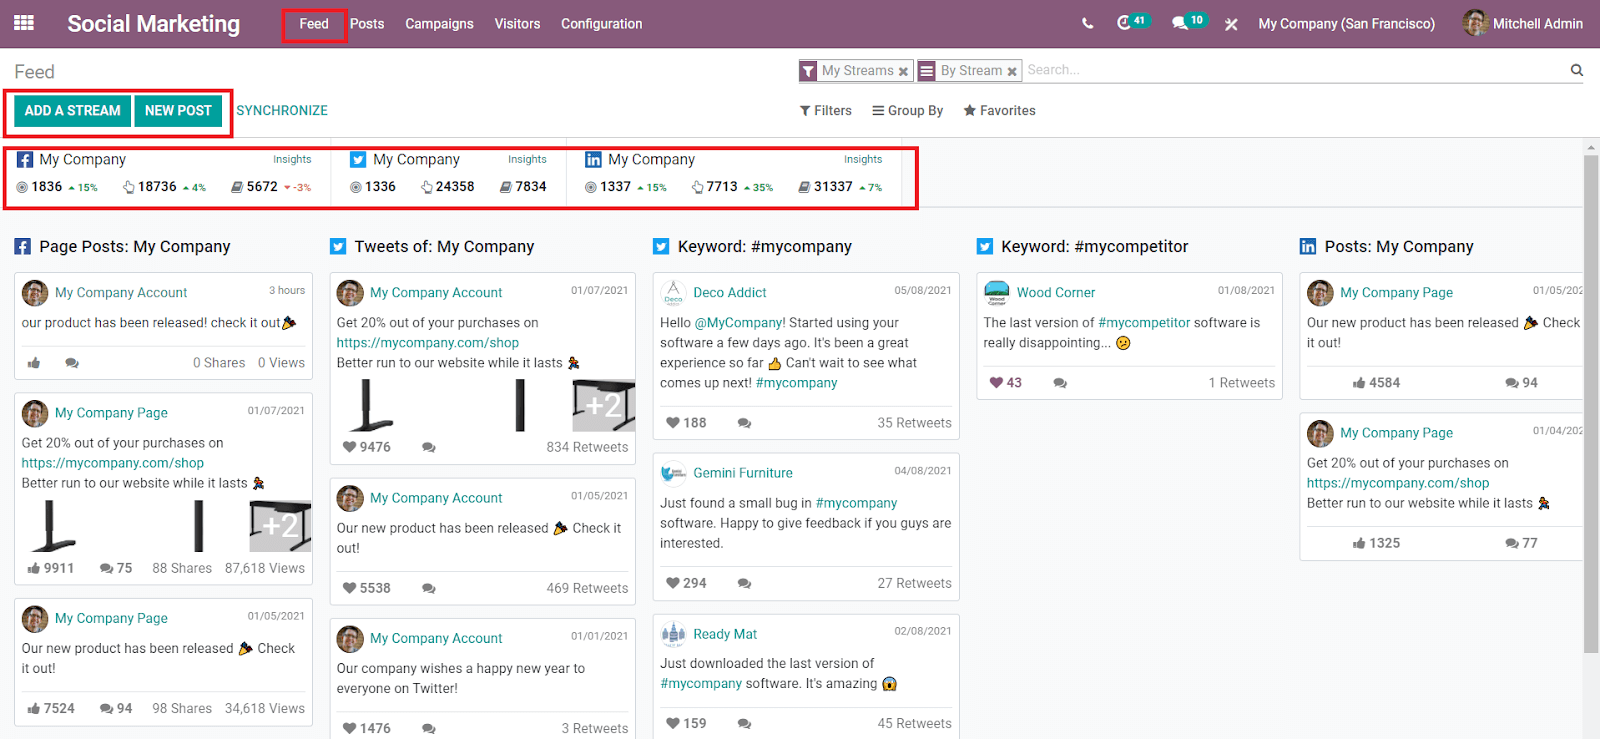Click the search magnifier icon

point(1576,70)
